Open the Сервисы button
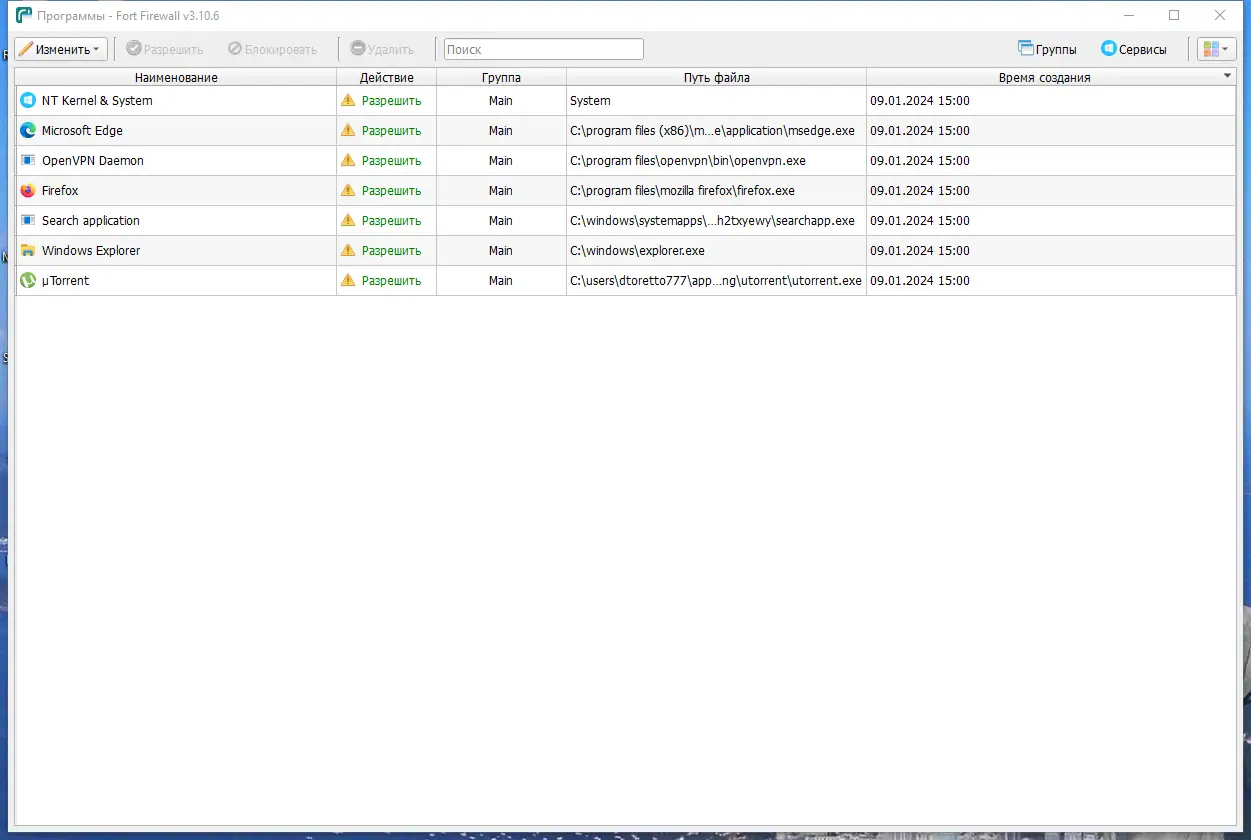 tap(1134, 49)
